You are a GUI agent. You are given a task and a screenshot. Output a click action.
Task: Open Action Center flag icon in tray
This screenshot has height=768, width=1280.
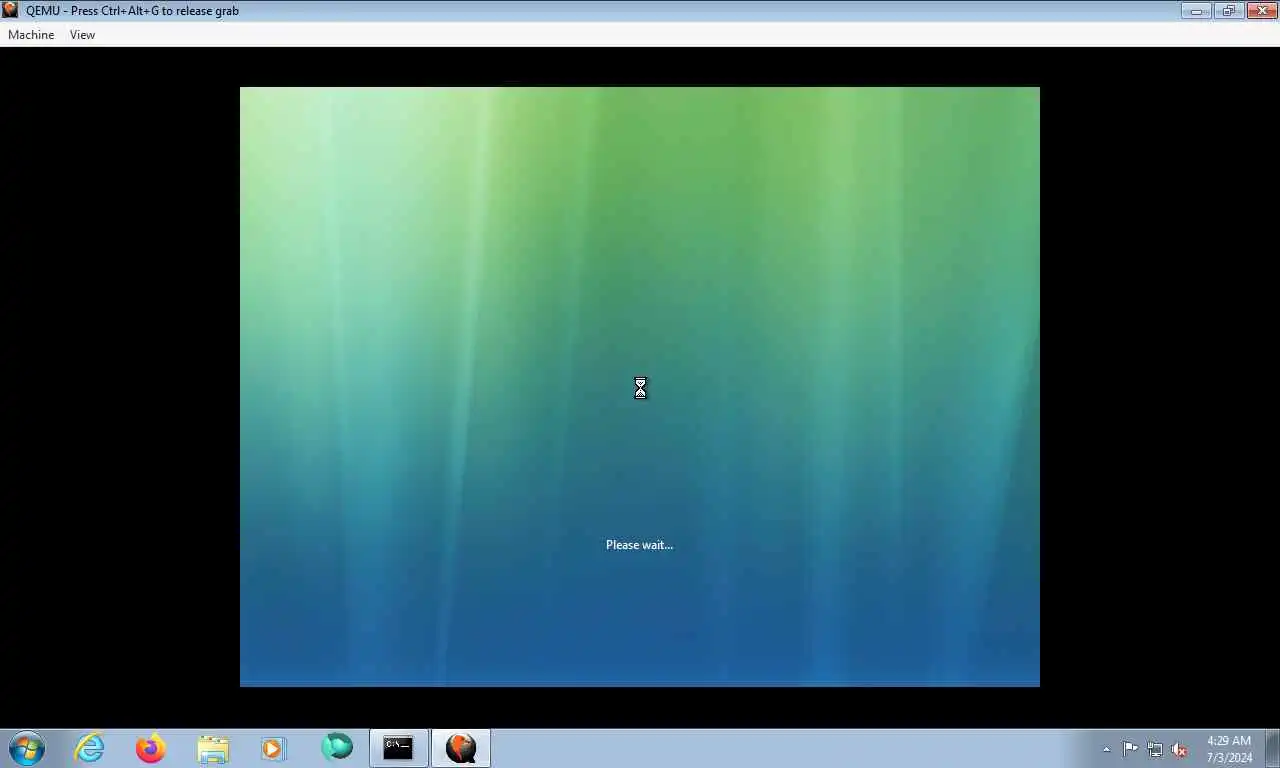pos(1131,749)
